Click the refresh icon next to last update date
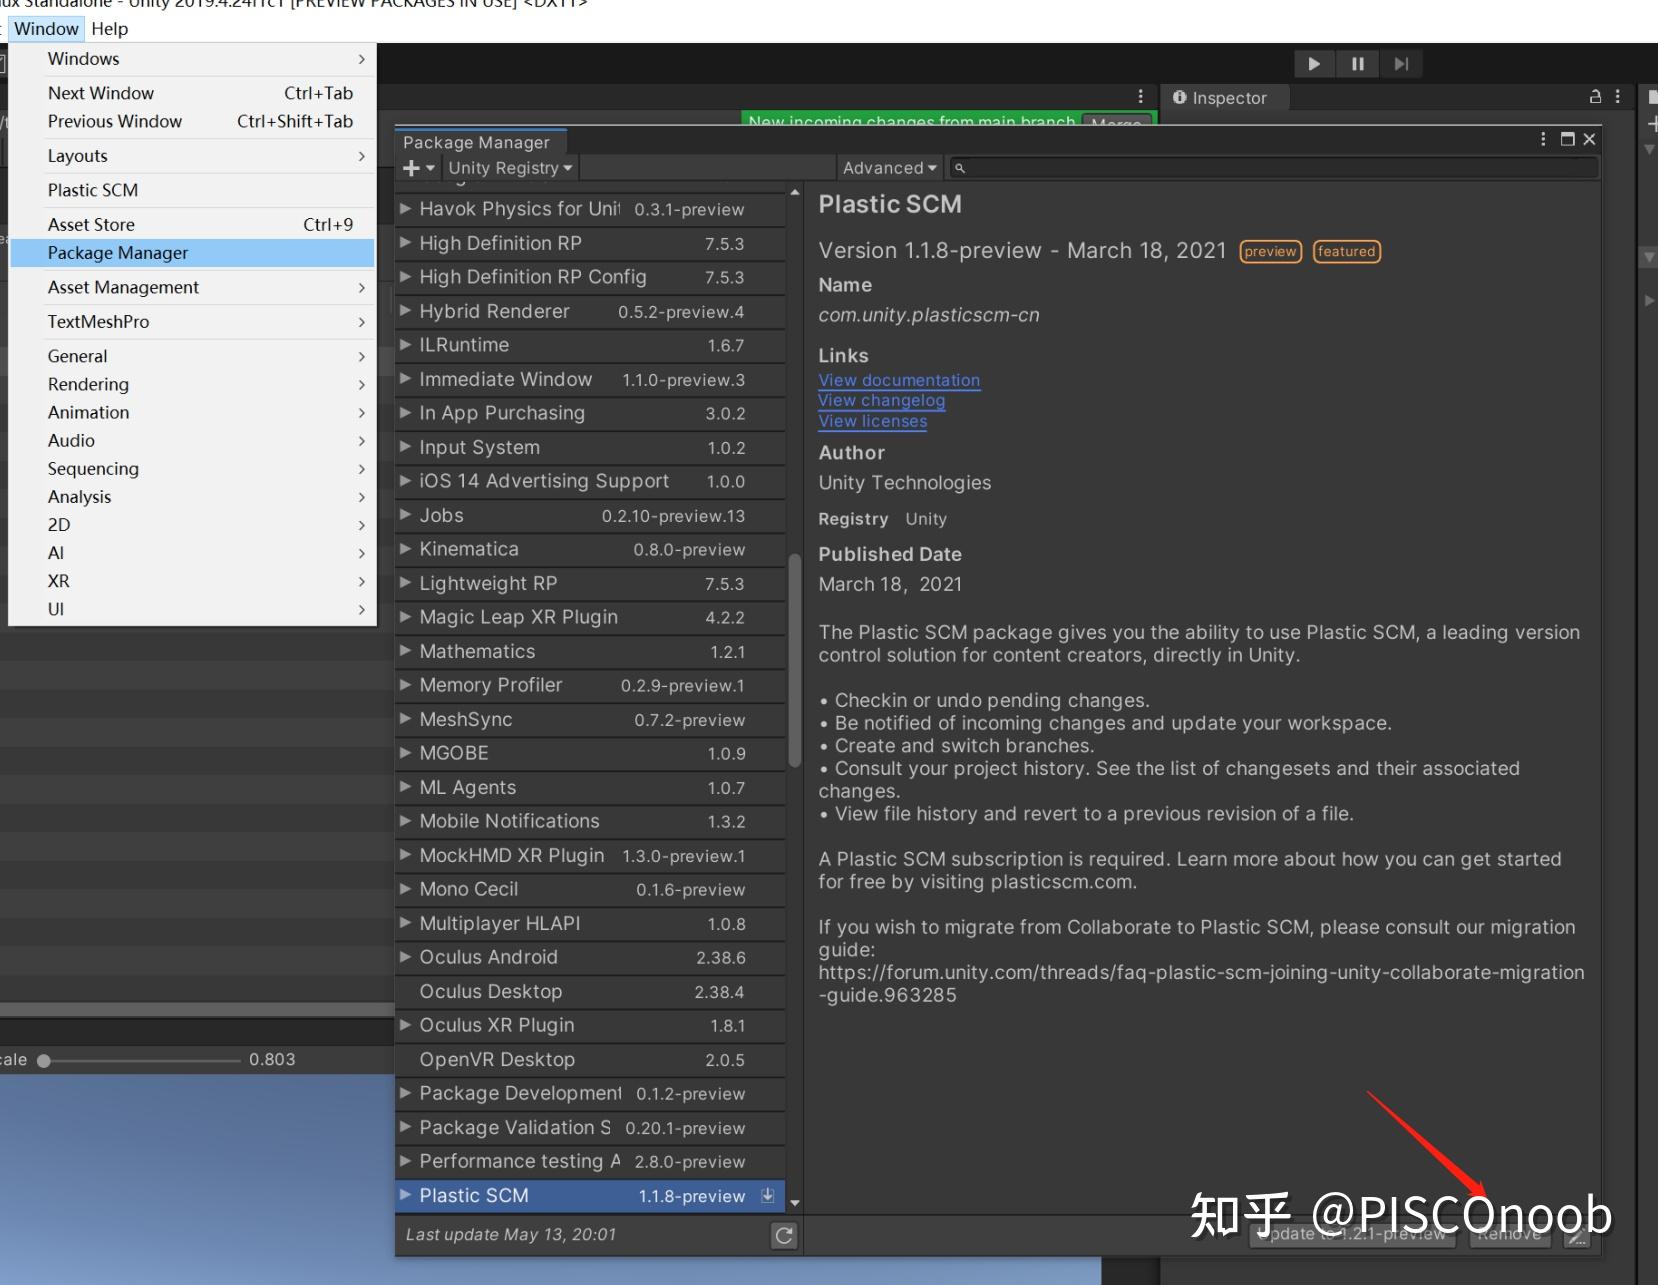Viewport: 1658px width, 1285px height. point(785,1235)
